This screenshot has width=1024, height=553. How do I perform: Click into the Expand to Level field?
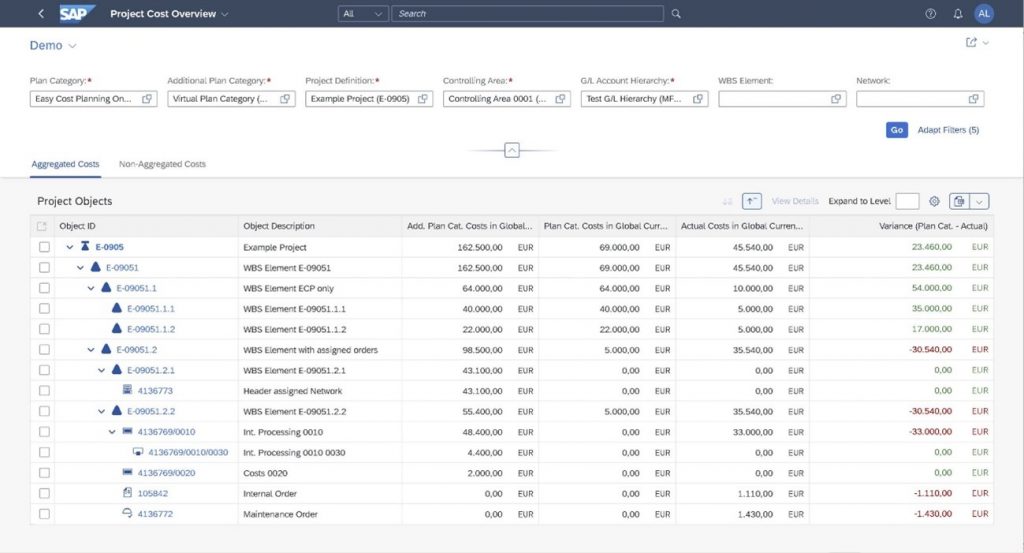(x=907, y=201)
